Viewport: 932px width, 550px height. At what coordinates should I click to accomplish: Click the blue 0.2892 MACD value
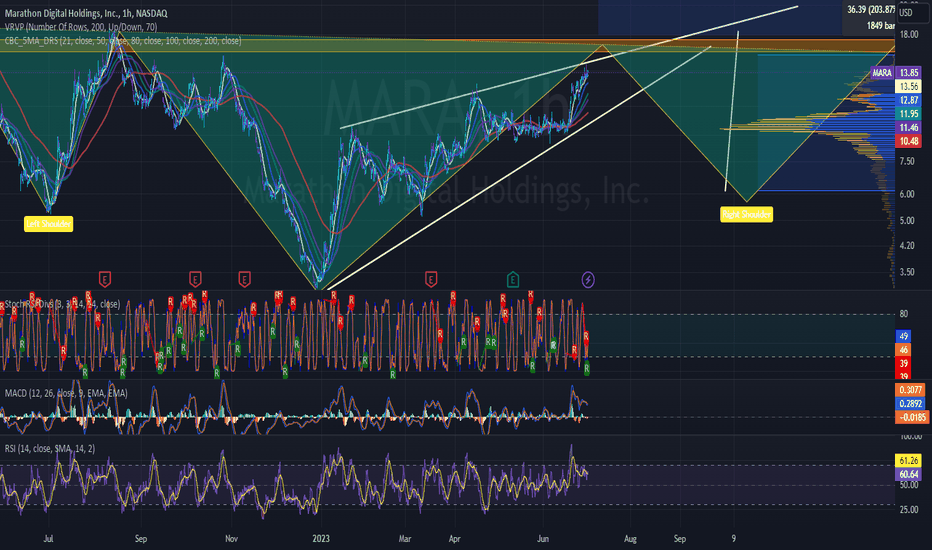[x=911, y=403]
